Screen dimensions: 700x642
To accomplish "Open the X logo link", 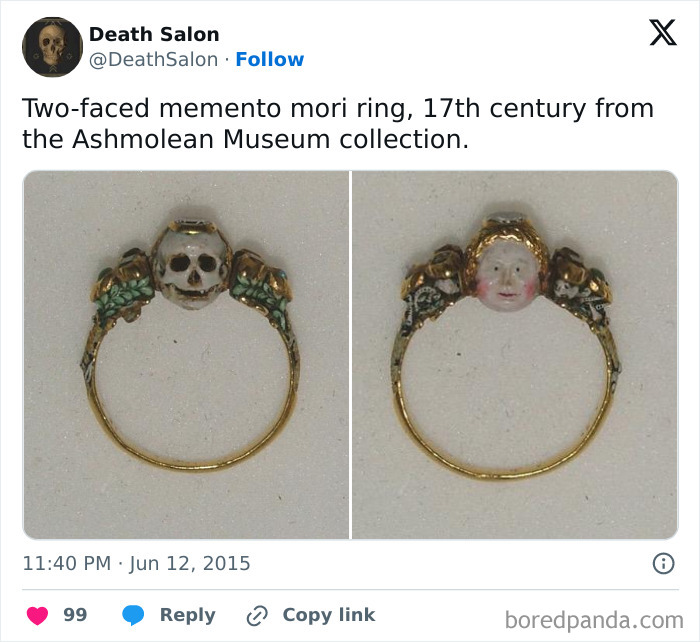I will [662, 33].
